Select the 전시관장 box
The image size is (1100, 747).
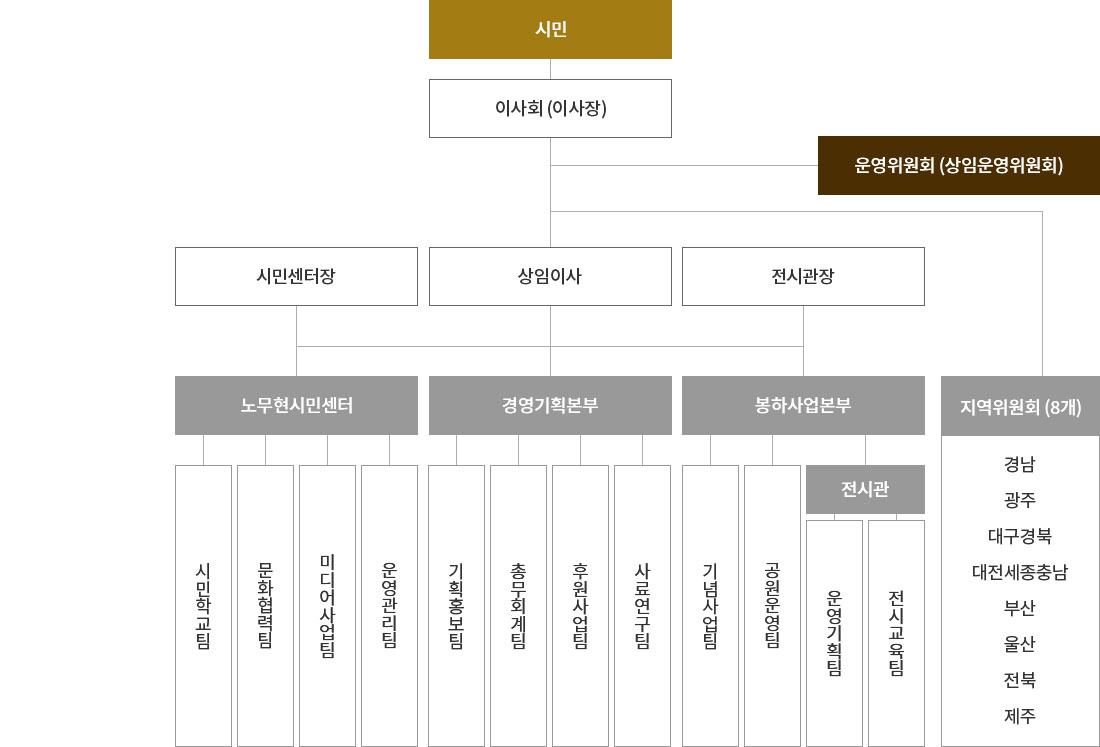(x=803, y=276)
